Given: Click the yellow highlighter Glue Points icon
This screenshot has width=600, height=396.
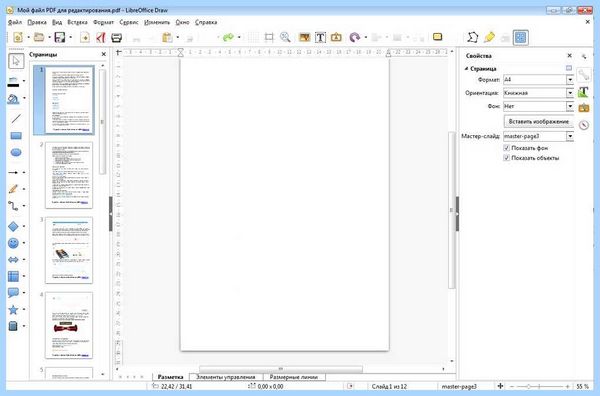Looking at the screenshot, I should (x=489, y=37).
